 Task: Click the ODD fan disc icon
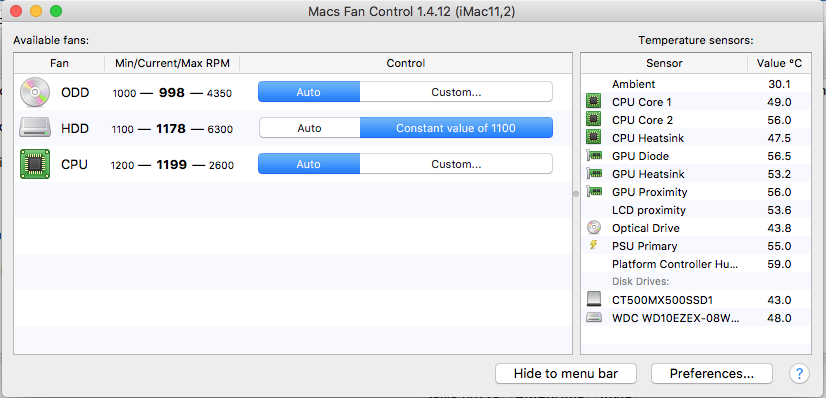pyautogui.click(x=35, y=93)
